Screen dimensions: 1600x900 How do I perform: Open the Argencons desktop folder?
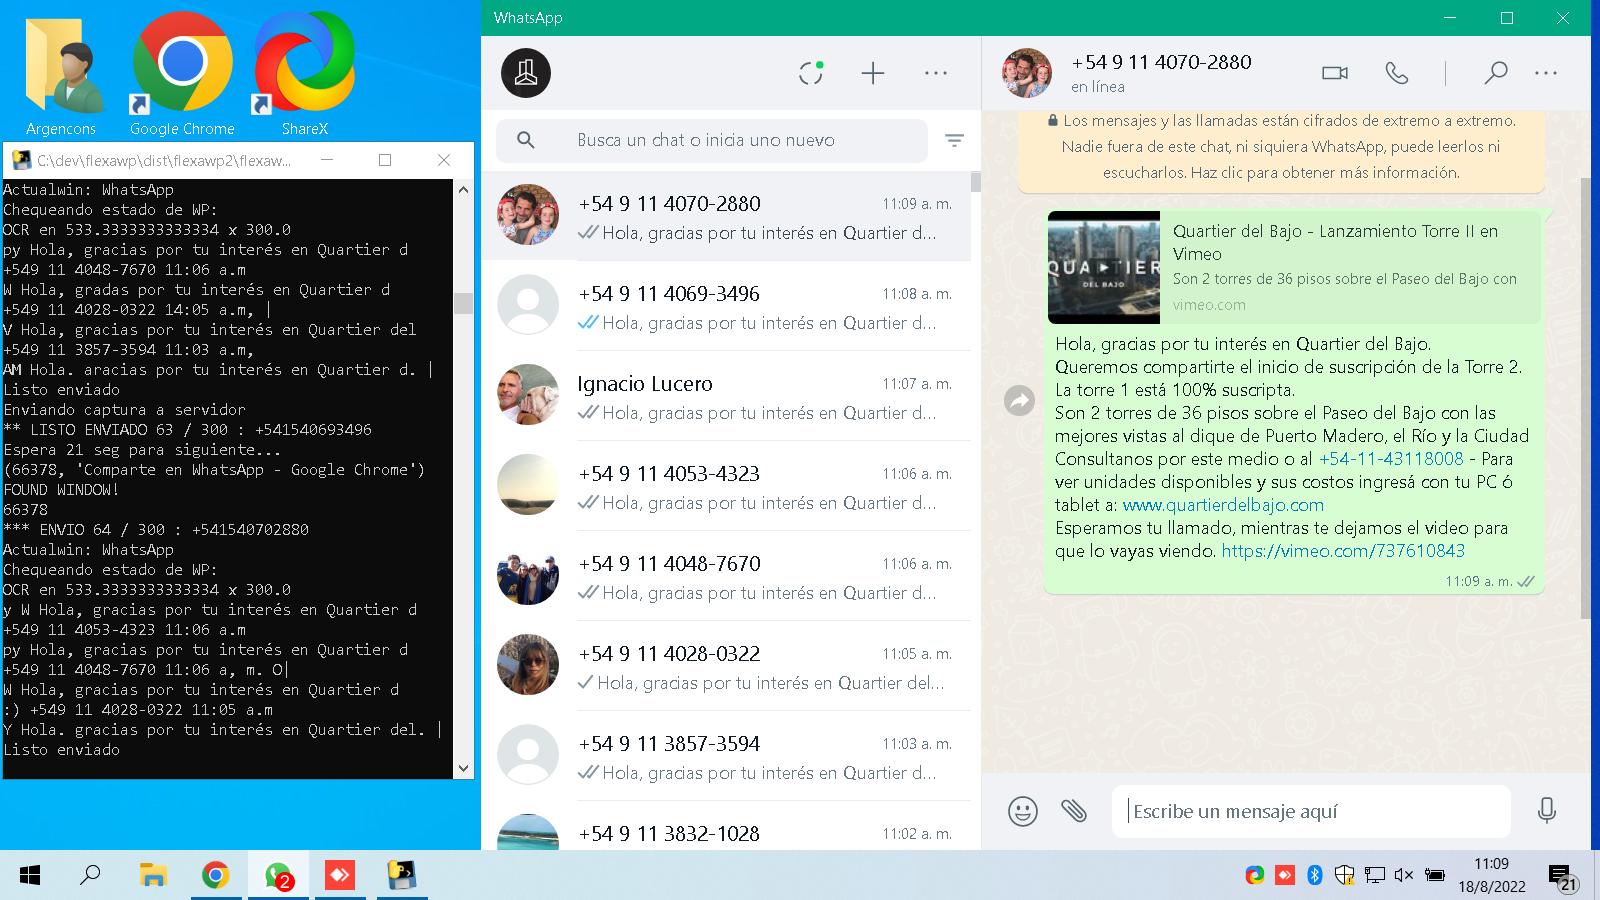62,75
